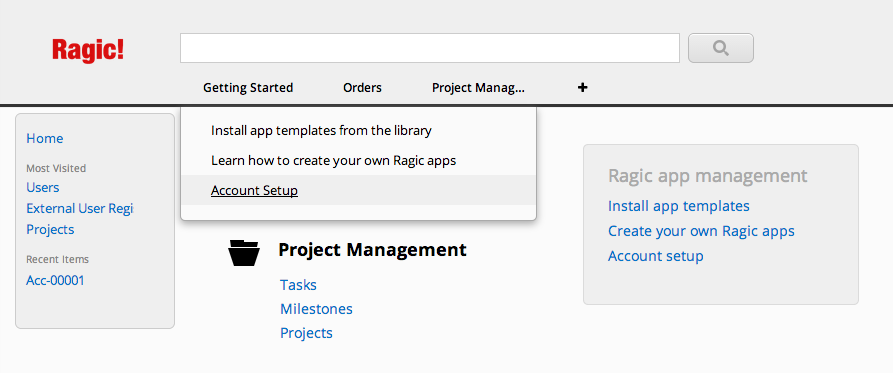Click the Ragic! logo
The height and width of the screenshot is (373, 893).
tap(88, 50)
